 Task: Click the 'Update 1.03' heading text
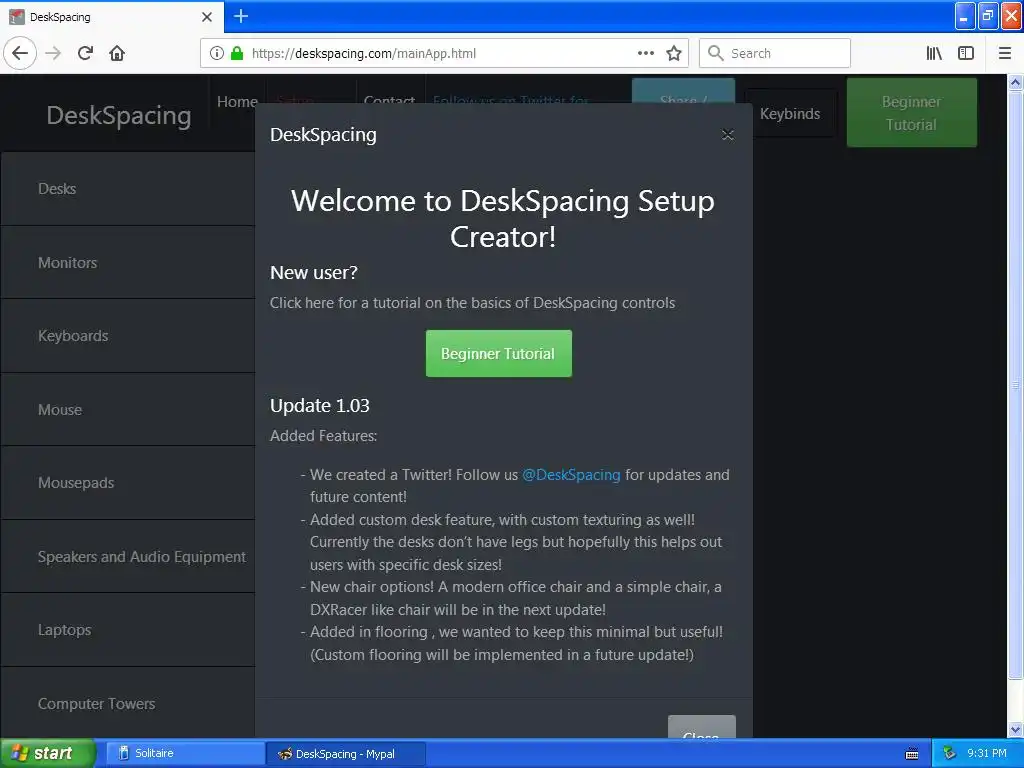[x=320, y=406]
